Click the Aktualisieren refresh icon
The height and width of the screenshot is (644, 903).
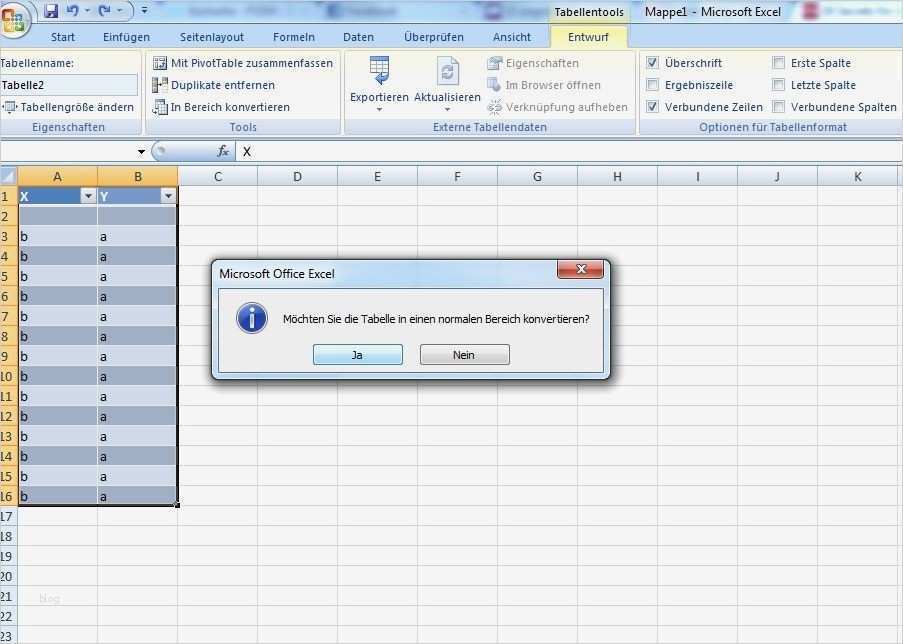(447, 72)
